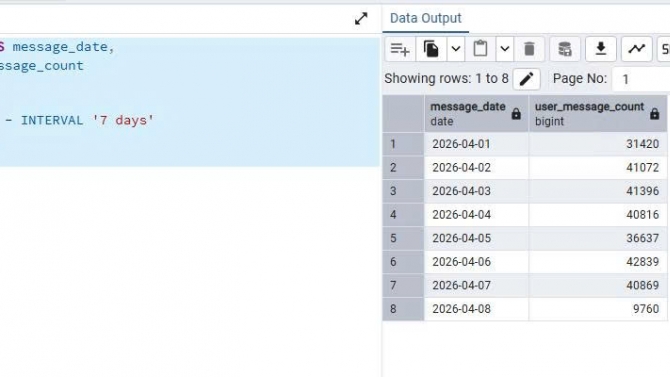Click the 2026-04-05 date cell
The image size is (670, 377).
[x=476, y=238]
